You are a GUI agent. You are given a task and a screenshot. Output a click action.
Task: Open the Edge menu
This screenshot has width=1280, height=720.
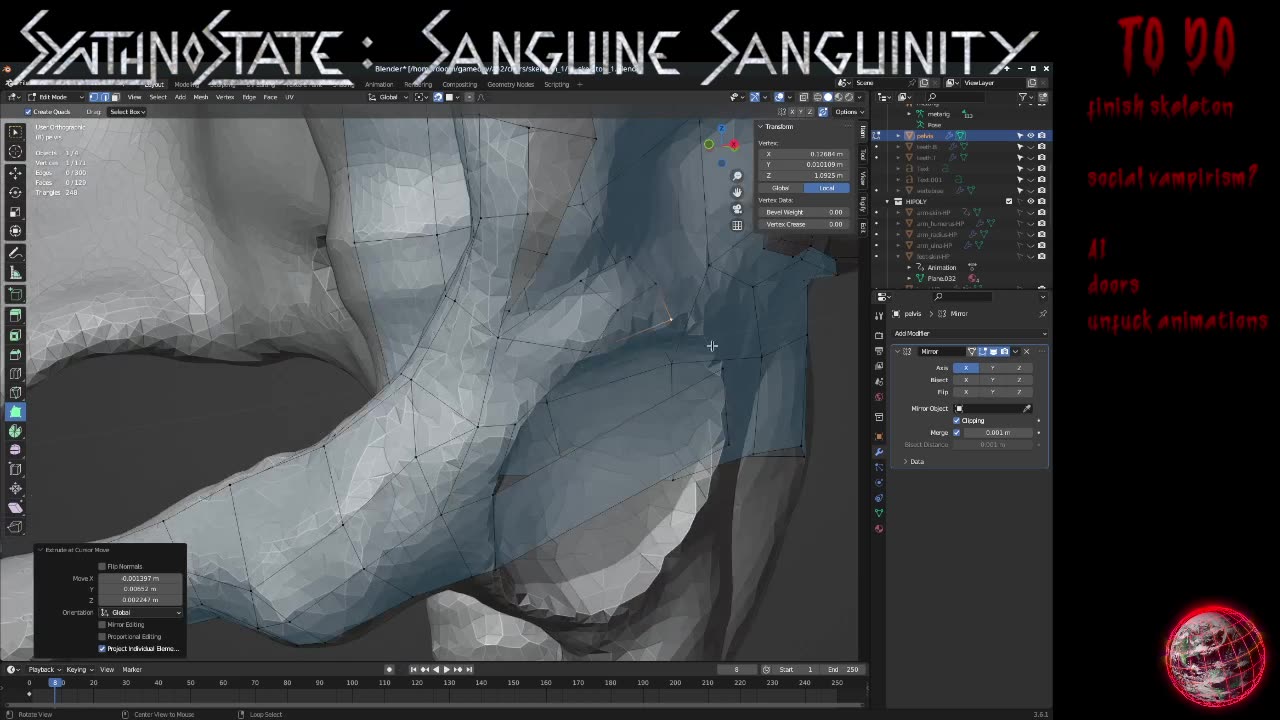tap(248, 97)
